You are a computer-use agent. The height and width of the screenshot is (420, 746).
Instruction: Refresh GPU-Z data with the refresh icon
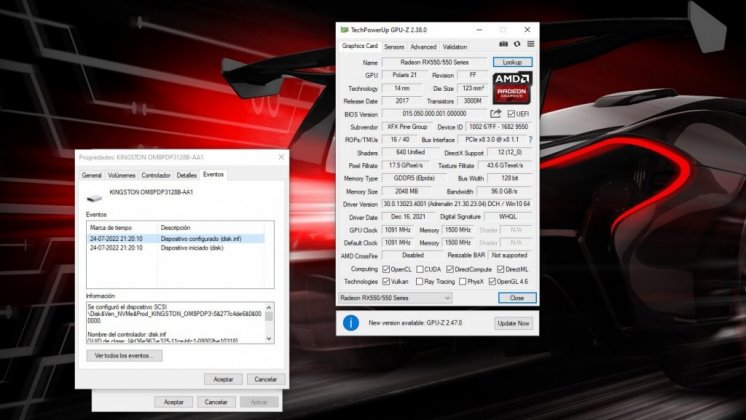coord(517,44)
